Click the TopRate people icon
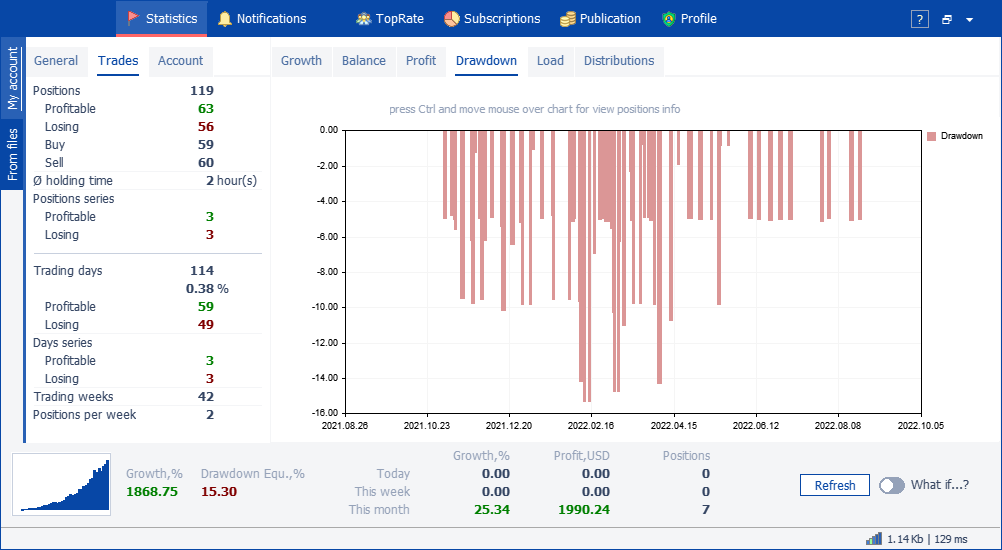 point(364,19)
